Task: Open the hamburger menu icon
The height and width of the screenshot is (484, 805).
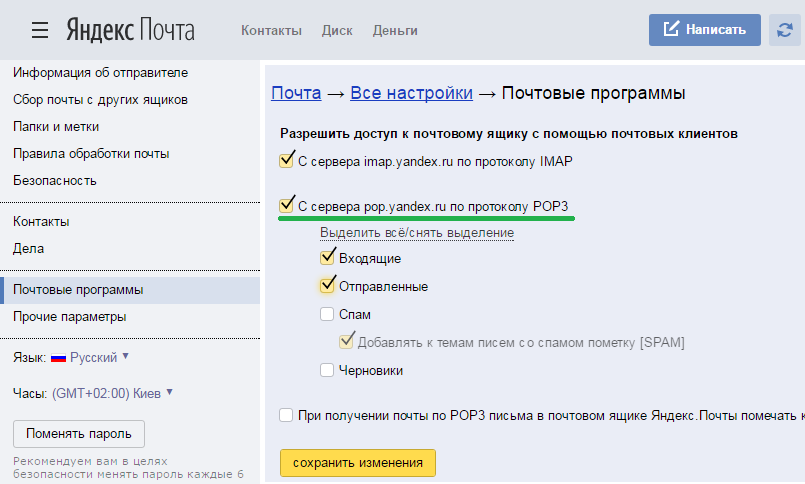Action: pos(40,30)
